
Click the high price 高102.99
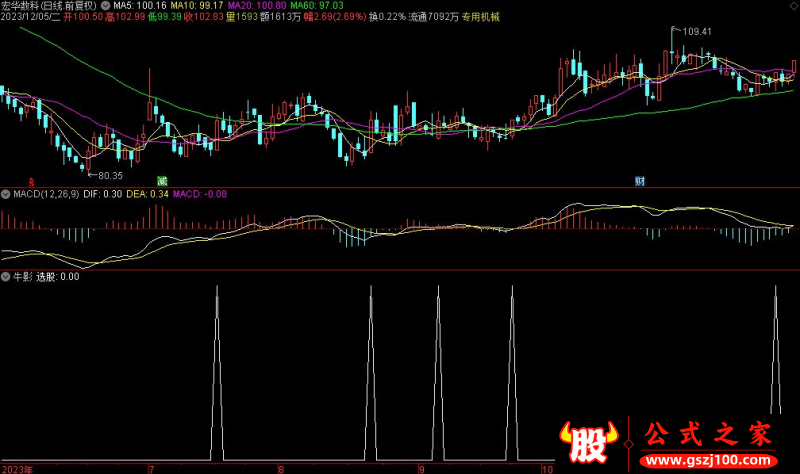click(x=125, y=17)
